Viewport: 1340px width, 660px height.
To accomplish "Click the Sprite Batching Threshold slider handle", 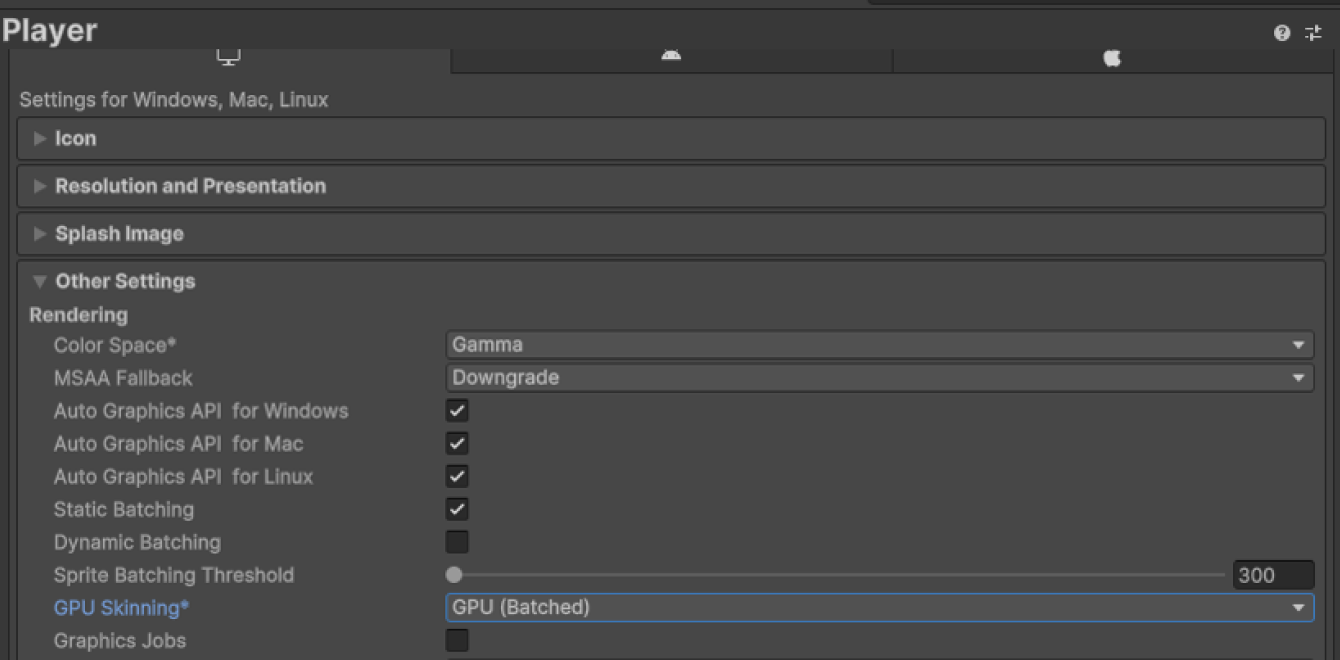I will coord(454,575).
